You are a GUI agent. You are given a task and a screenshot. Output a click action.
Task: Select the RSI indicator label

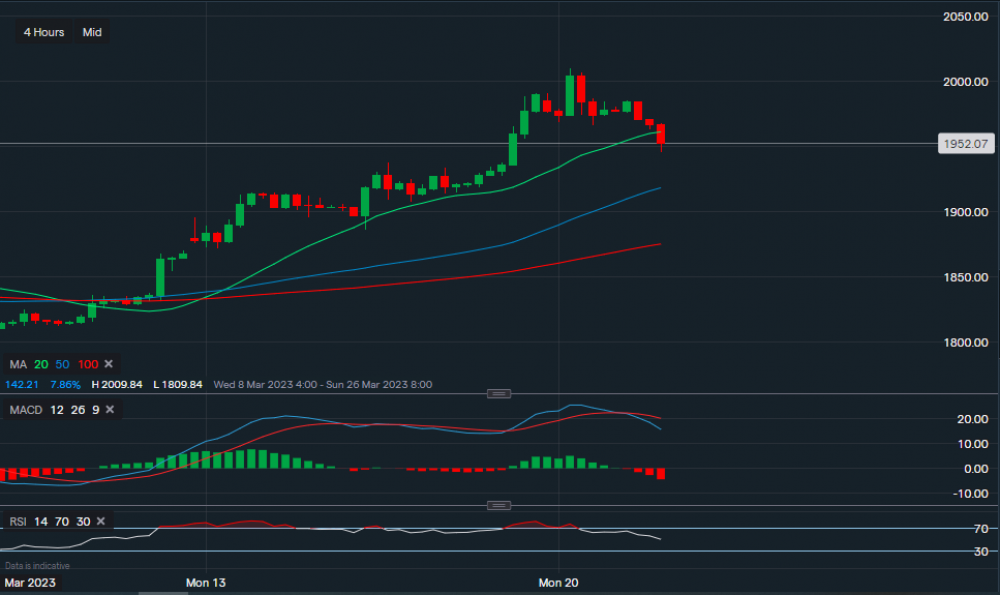click(x=18, y=521)
